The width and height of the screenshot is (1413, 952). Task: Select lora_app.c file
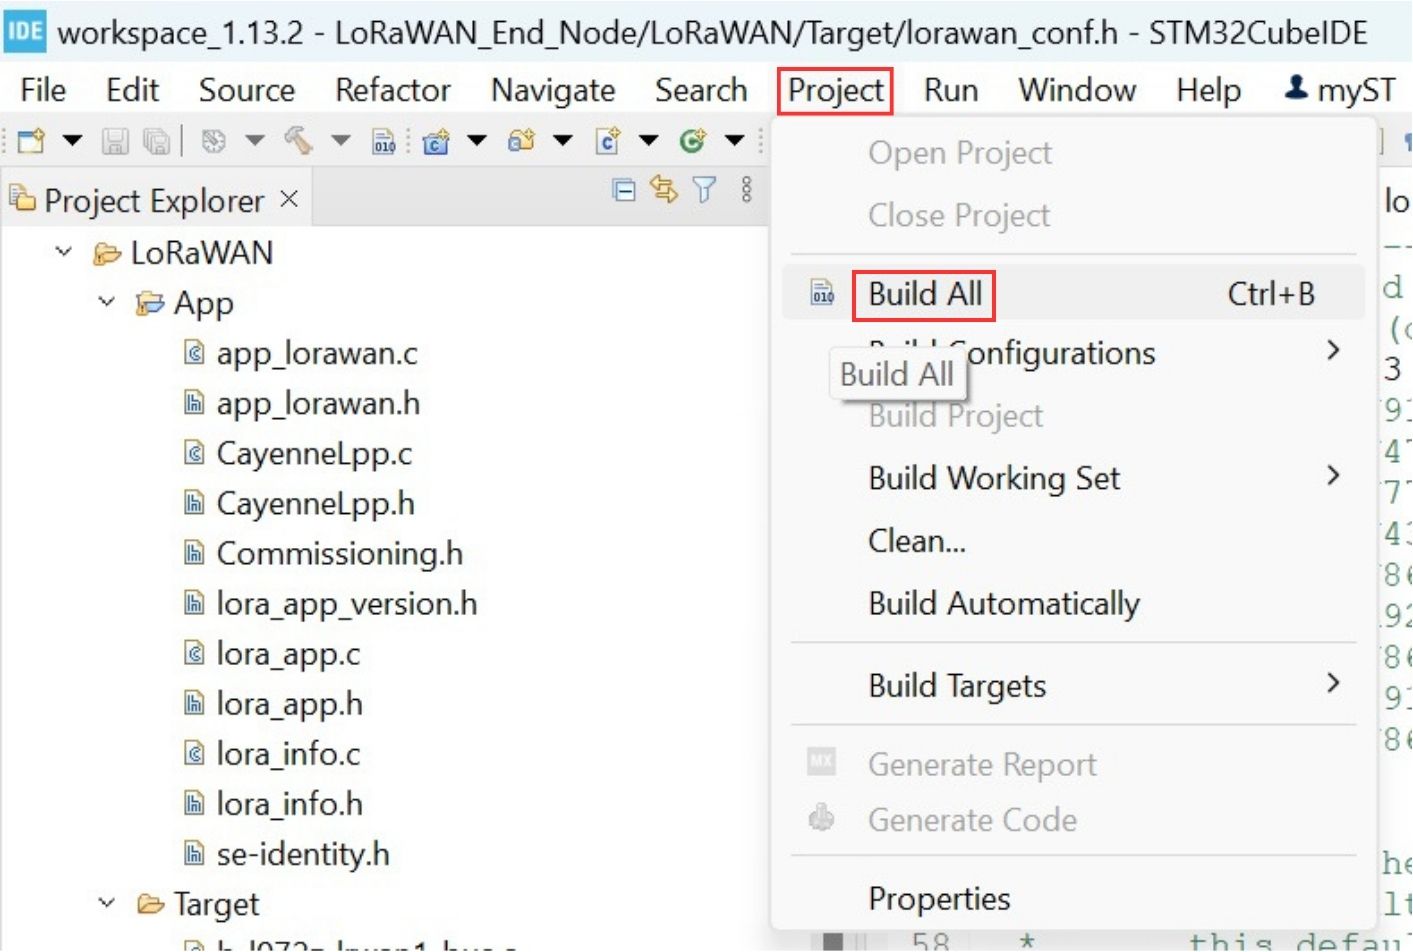click(x=288, y=653)
